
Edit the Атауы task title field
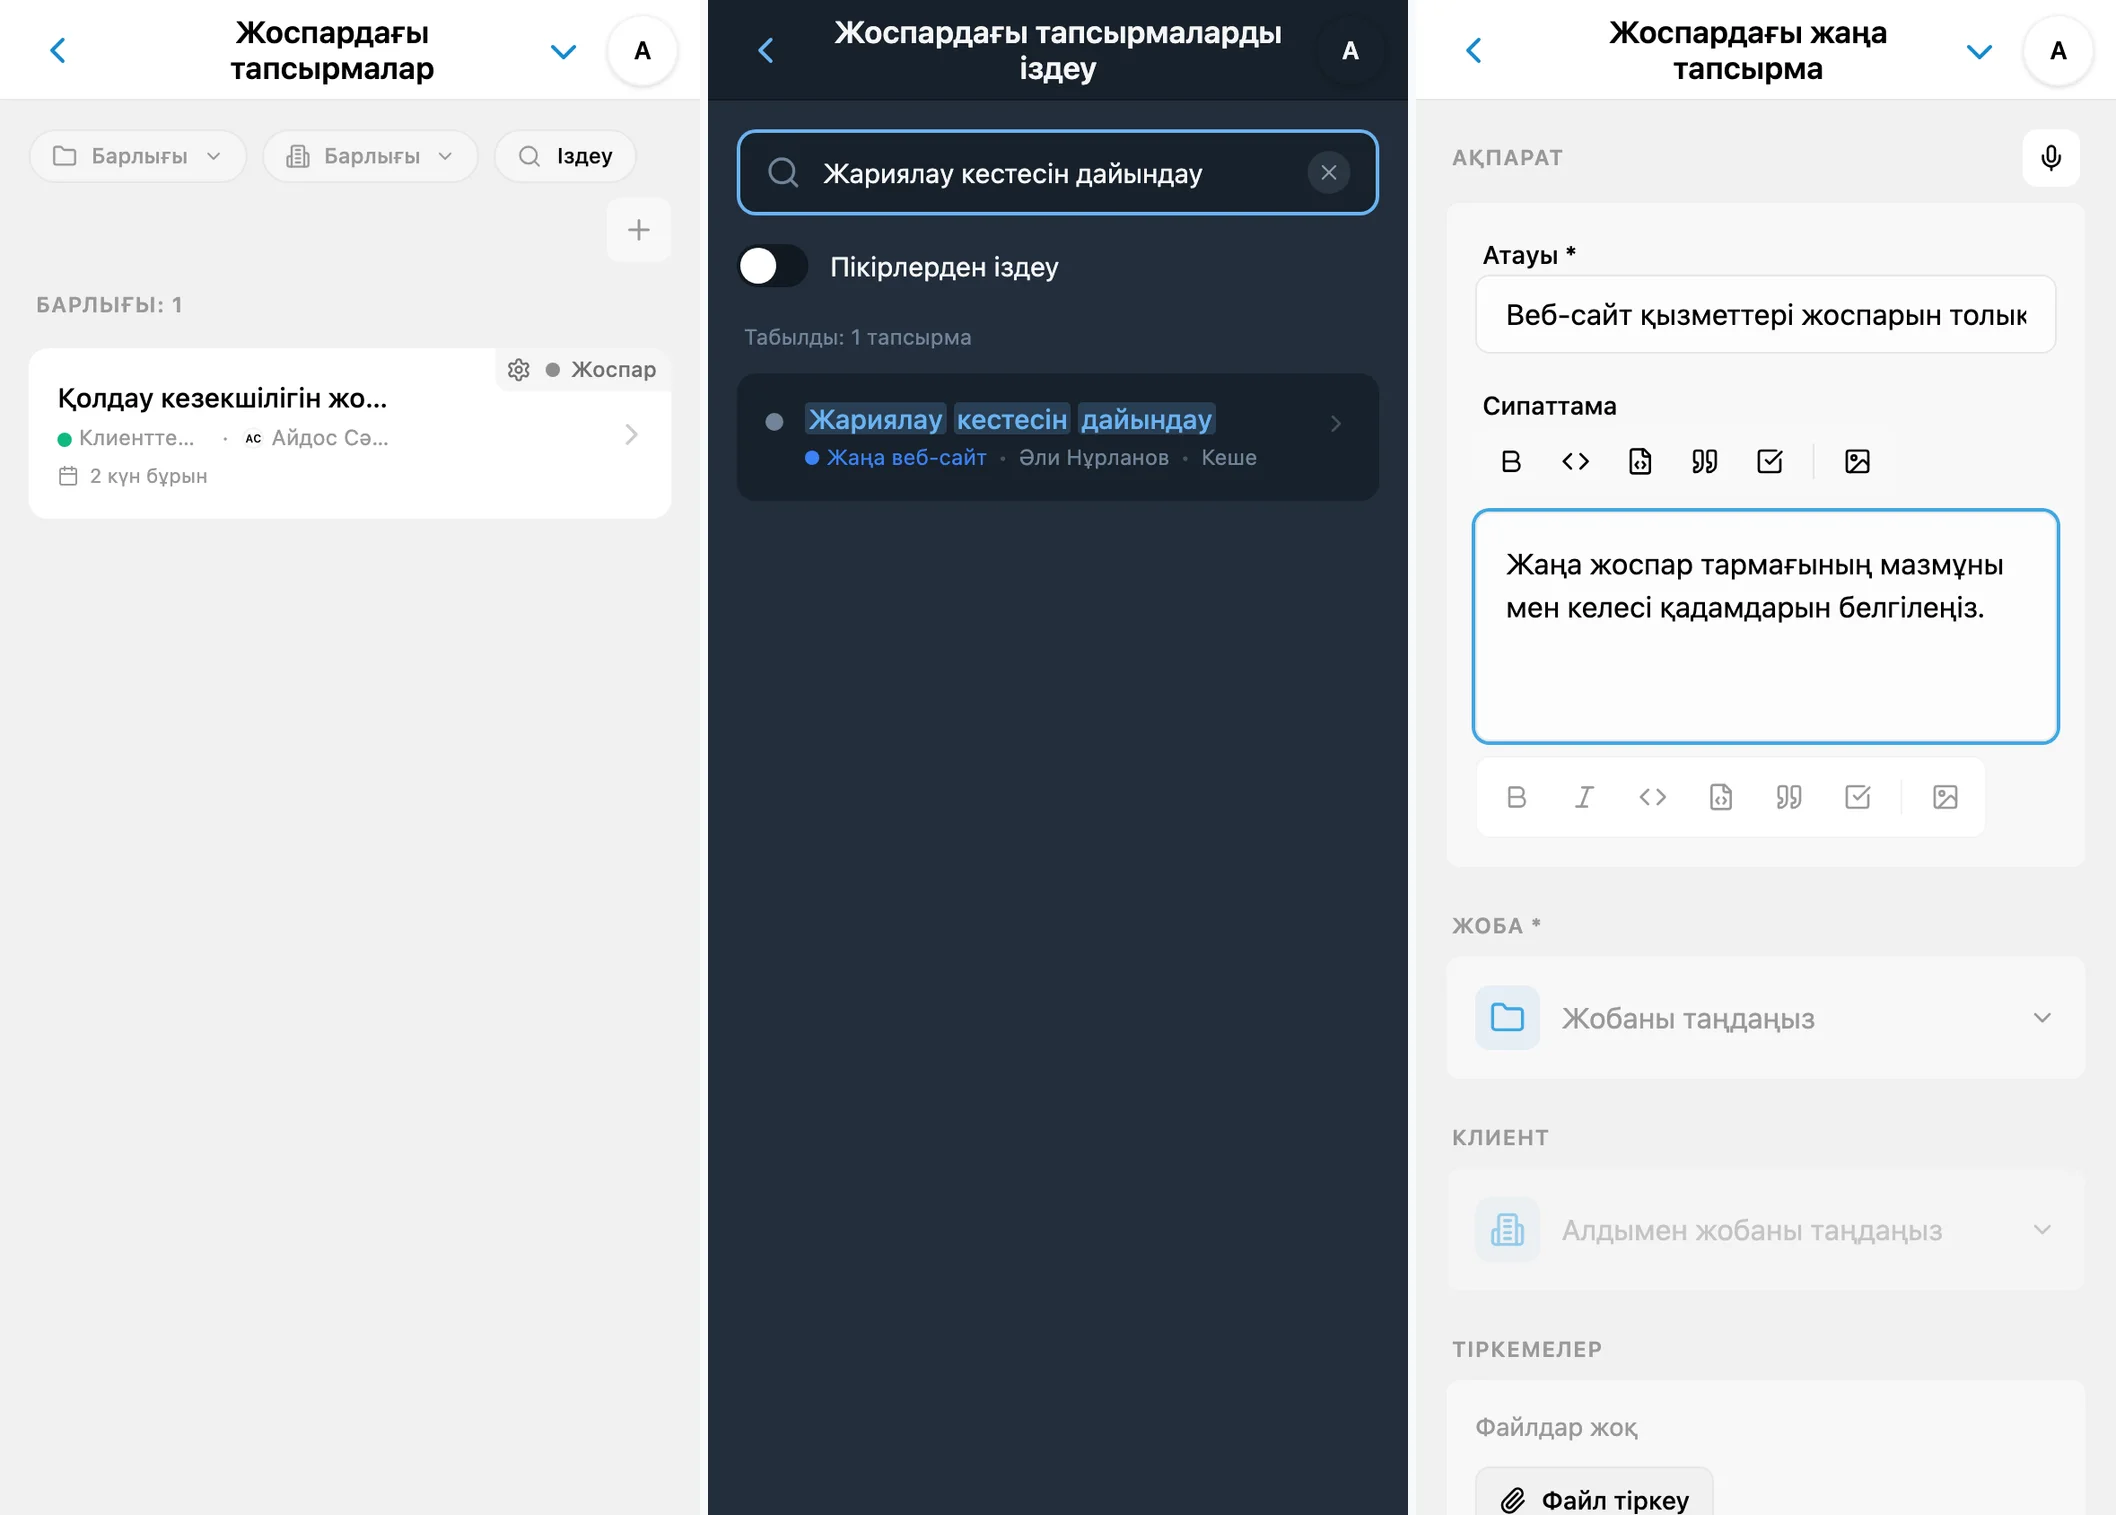click(1766, 315)
